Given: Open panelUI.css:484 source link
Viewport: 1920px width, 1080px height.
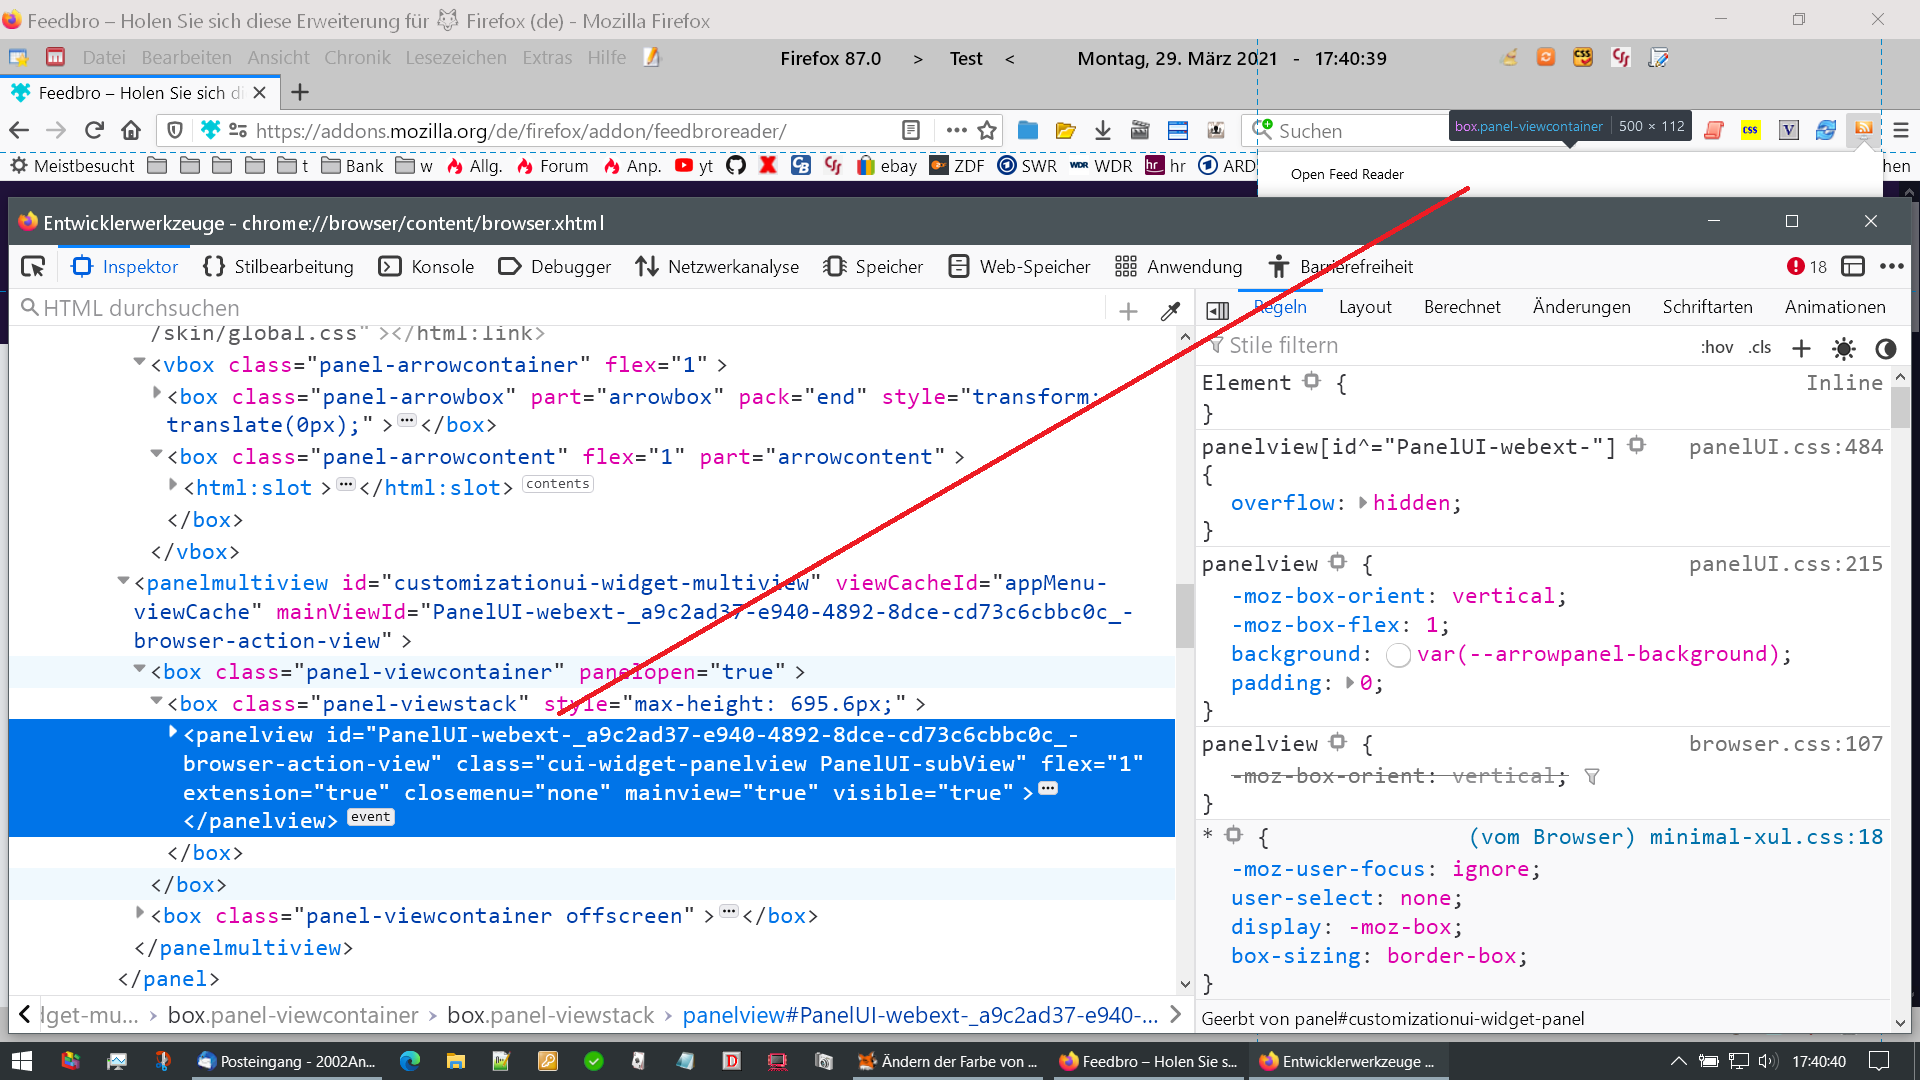Looking at the screenshot, I should 1785,447.
